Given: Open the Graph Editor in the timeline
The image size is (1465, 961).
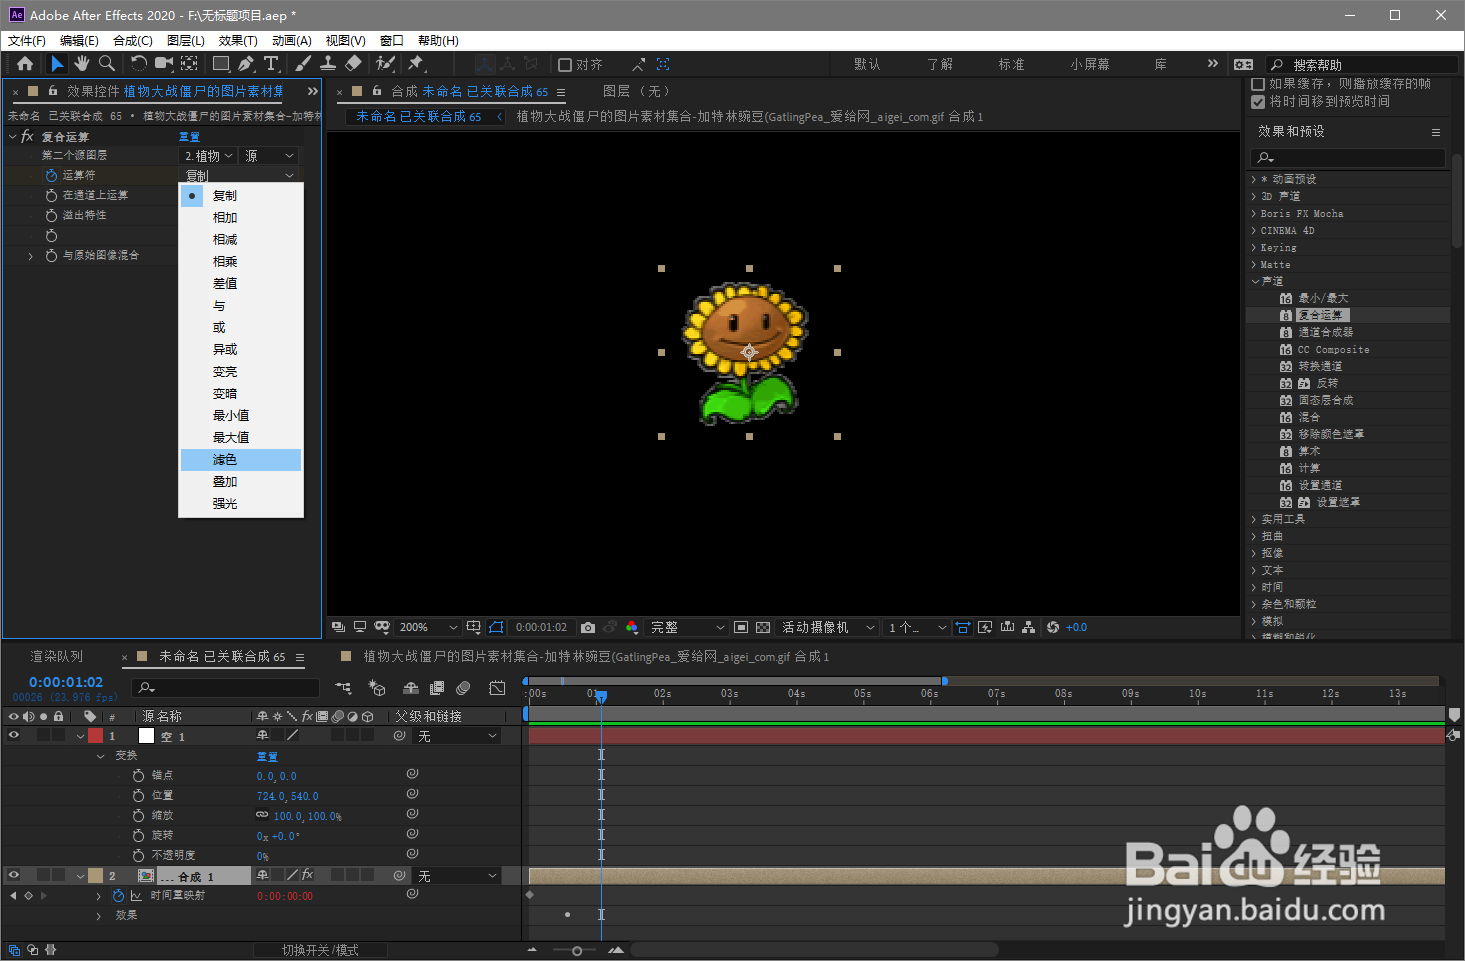Looking at the screenshot, I should [497, 688].
